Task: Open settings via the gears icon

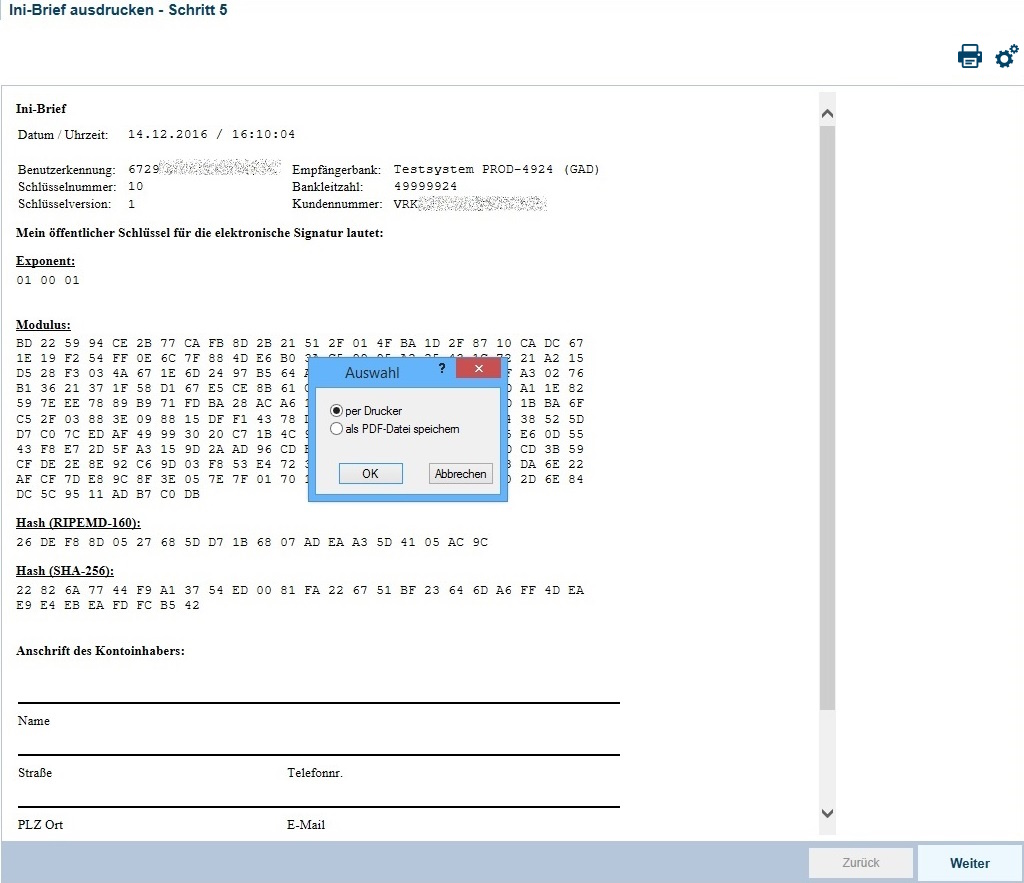Action: (x=1006, y=56)
